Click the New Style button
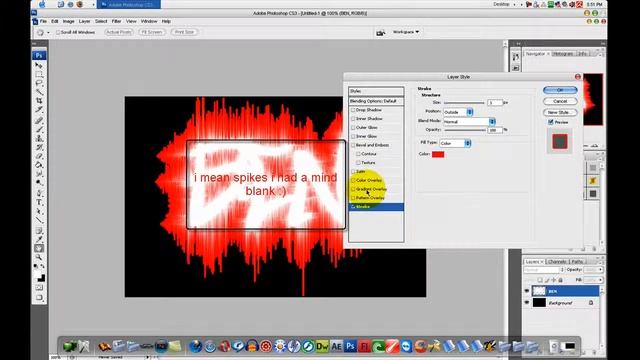The width and height of the screenshot is (640, 360). [560, 112]
